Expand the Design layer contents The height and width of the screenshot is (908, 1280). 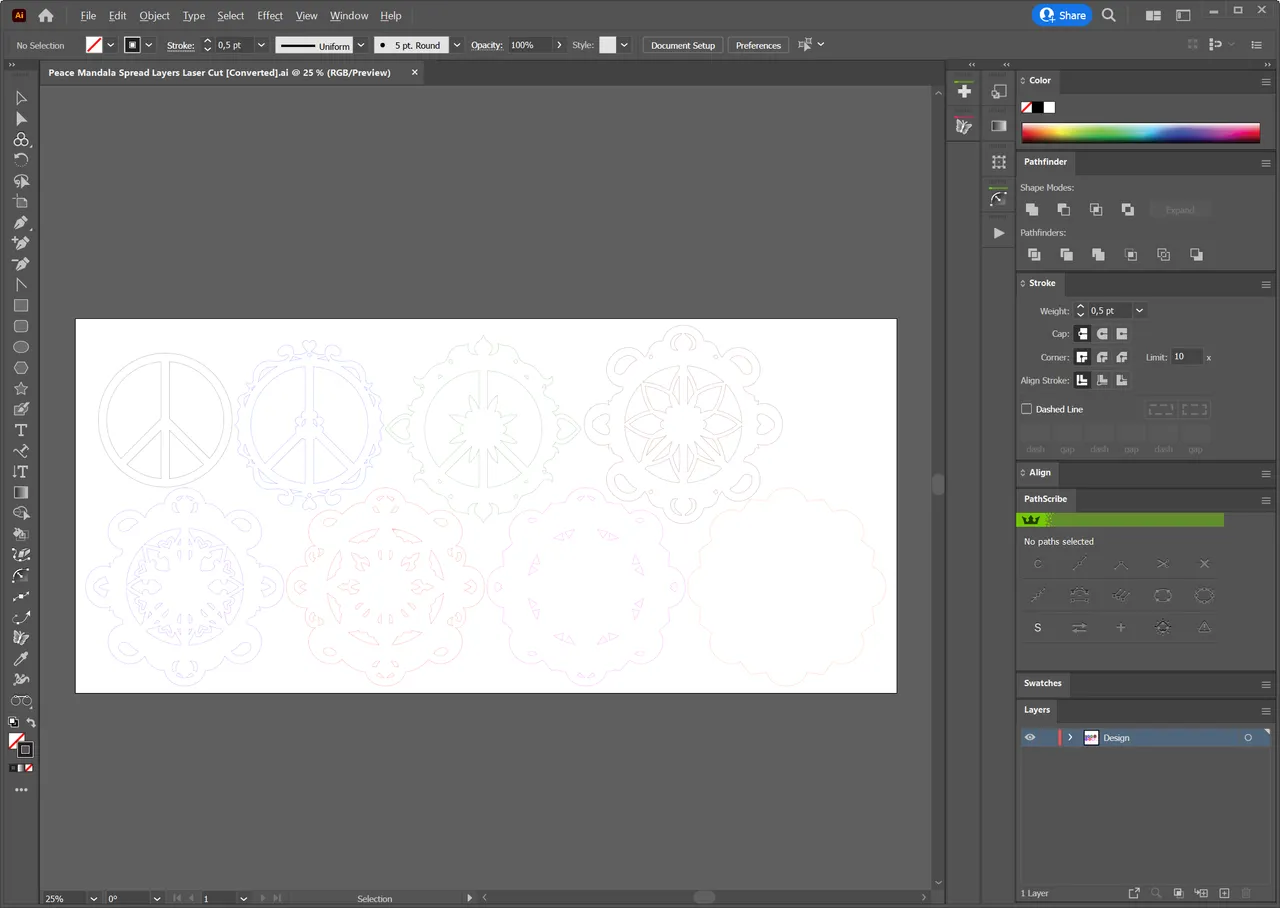[x=1070, y=738]
